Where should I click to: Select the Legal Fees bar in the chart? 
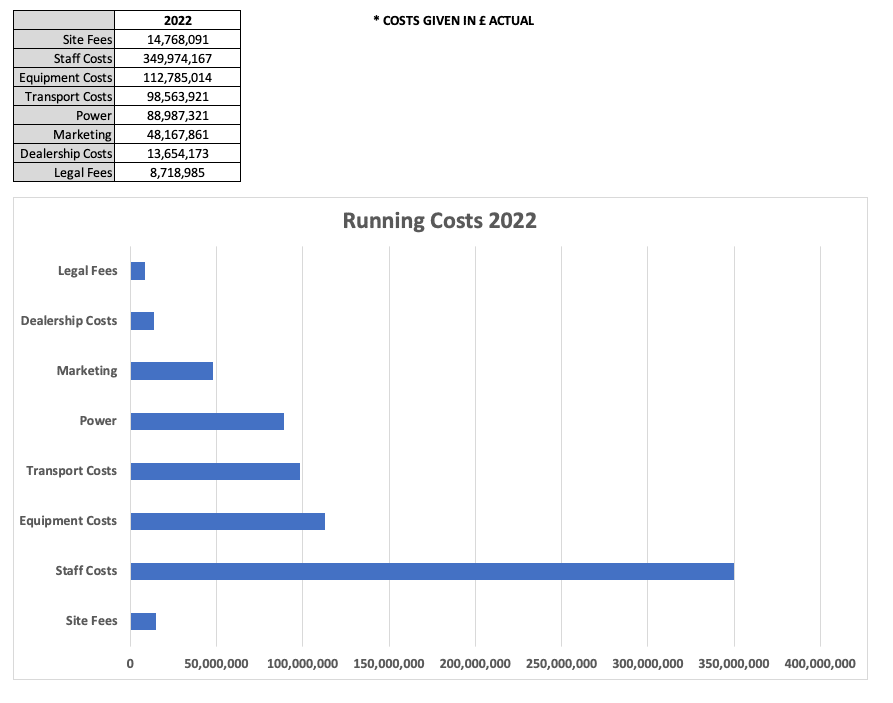(137, 270)
